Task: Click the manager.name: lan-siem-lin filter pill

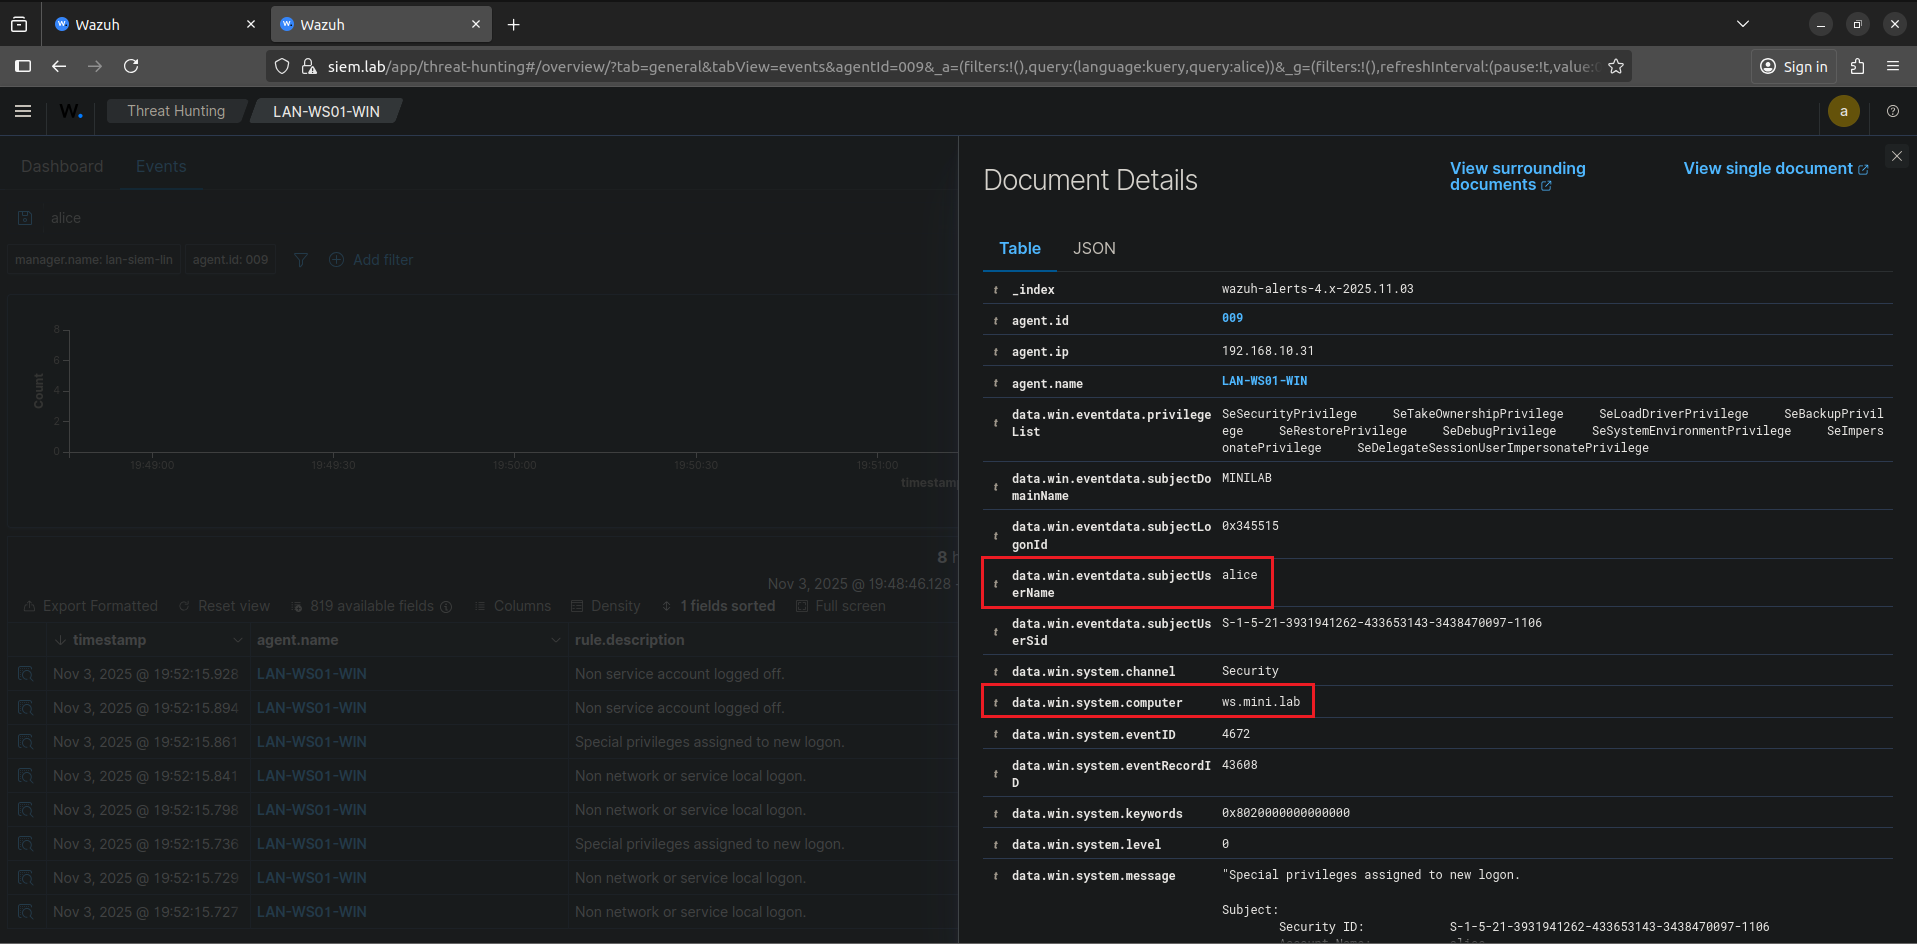Action: click(x=94, y=260)
